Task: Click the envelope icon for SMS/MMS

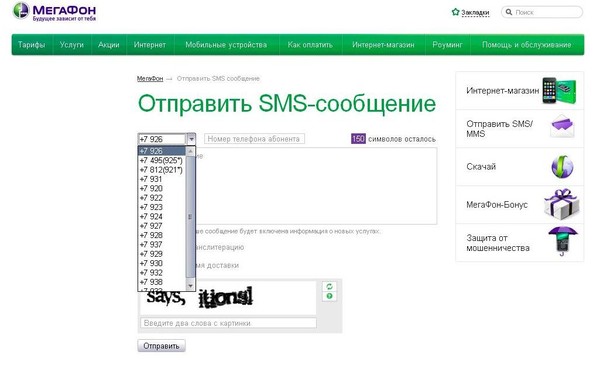Action: click(562, 127)
